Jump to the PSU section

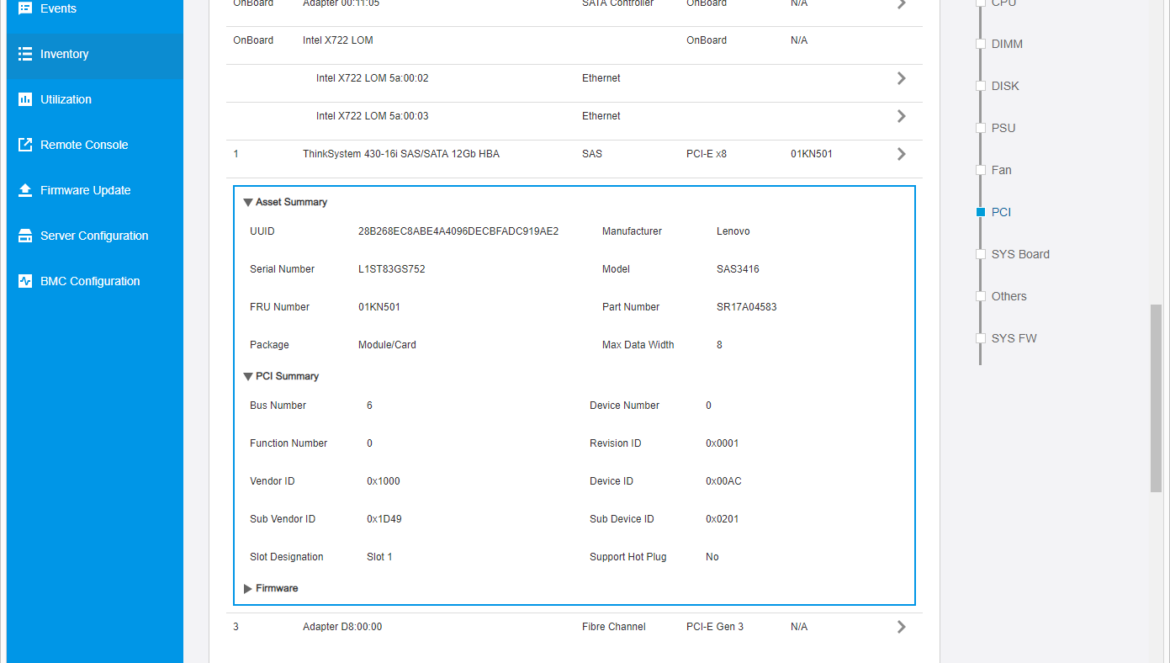(x=1003, y=128)
